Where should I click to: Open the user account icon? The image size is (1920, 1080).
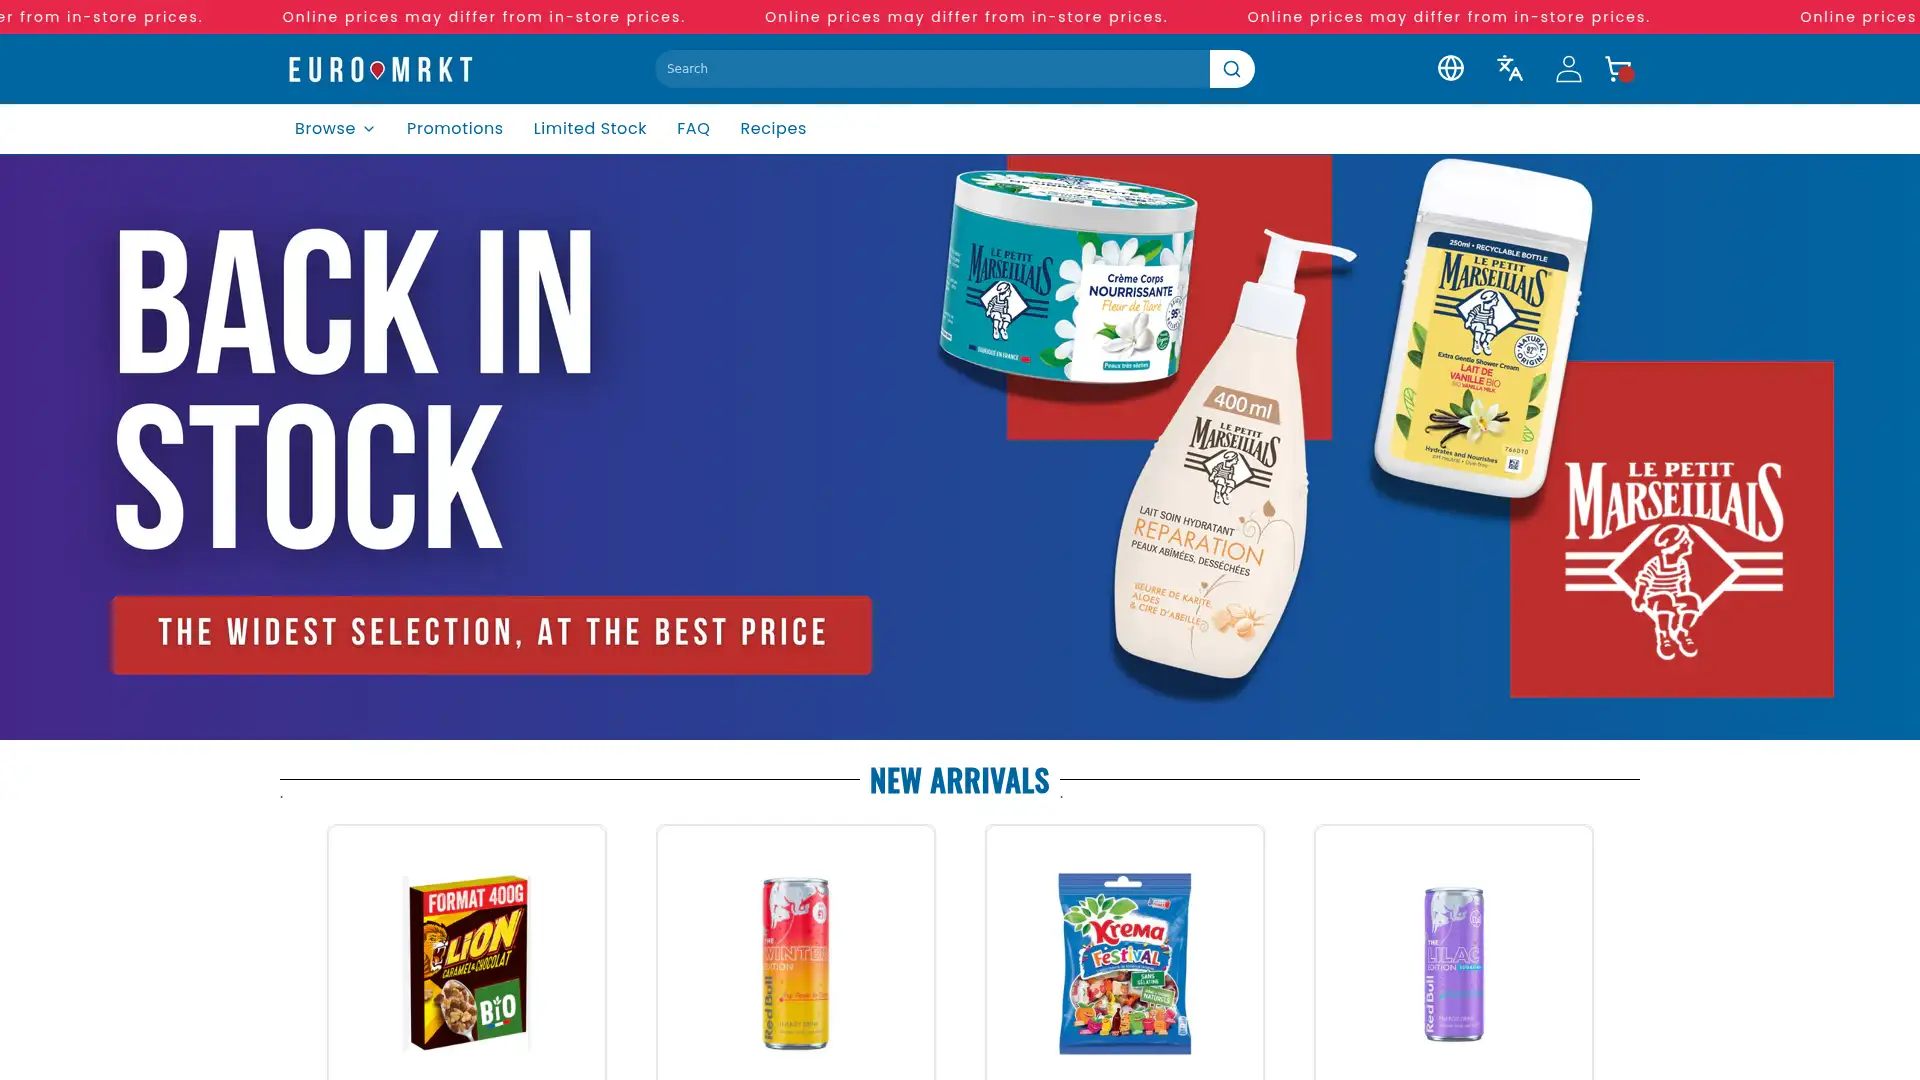point(1568,68)
